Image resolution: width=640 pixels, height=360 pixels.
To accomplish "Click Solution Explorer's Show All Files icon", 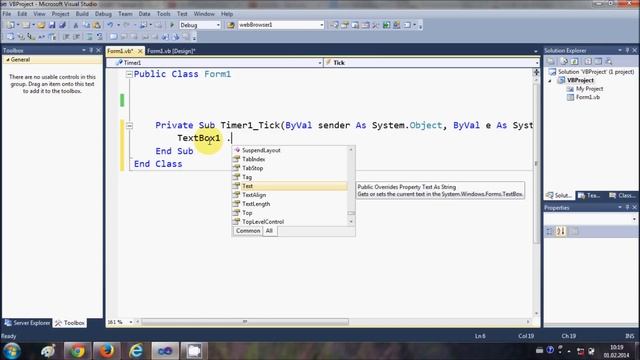I will pos(564,61).
